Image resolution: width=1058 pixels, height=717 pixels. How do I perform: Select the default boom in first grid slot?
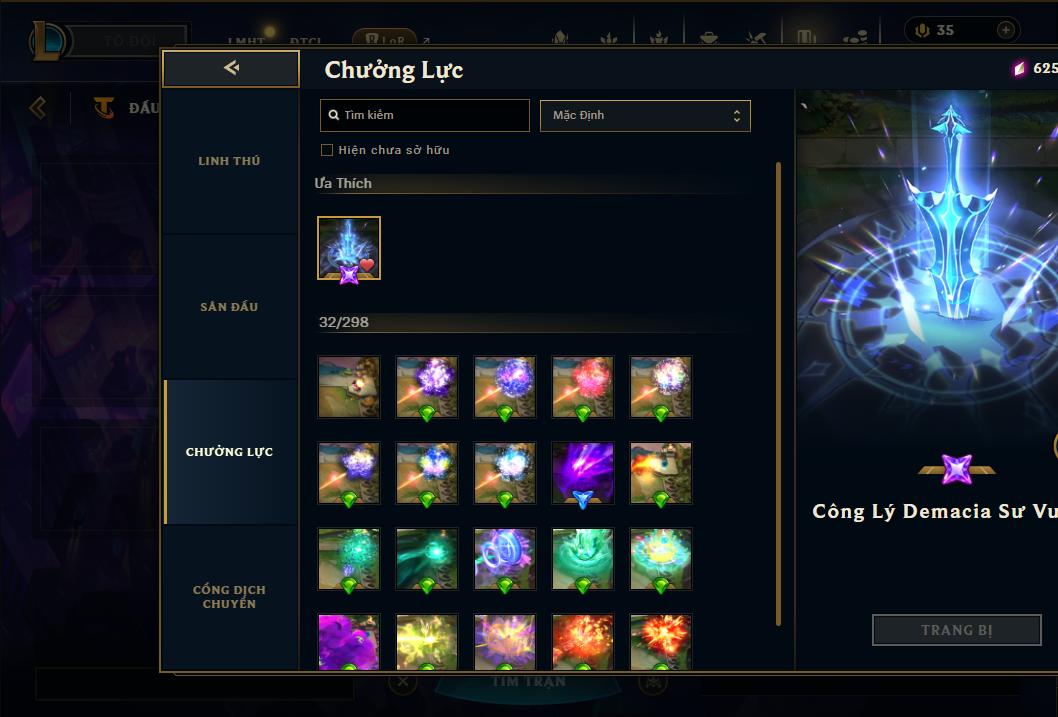pos(349,387)
